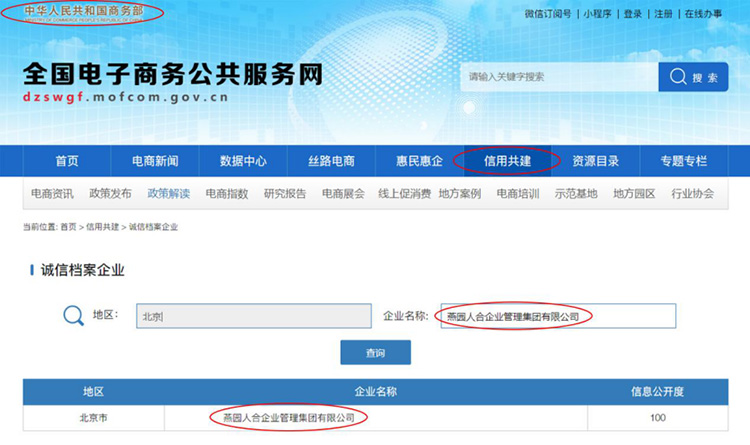Open the 政策解读 submenu item

click(x=168, y=194)
